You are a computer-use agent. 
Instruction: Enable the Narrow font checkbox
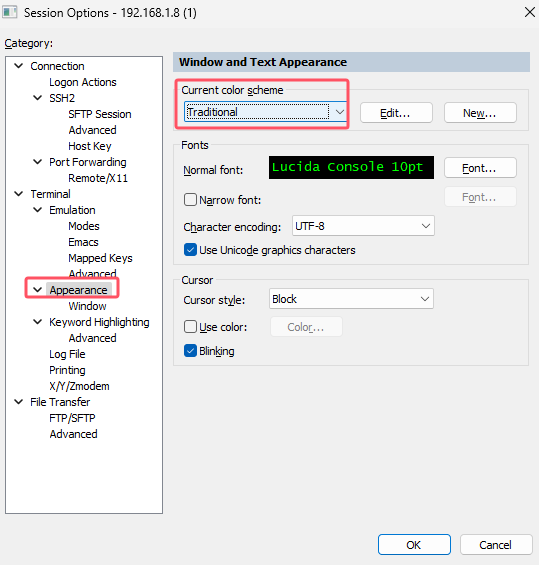(x=190, y=200)
